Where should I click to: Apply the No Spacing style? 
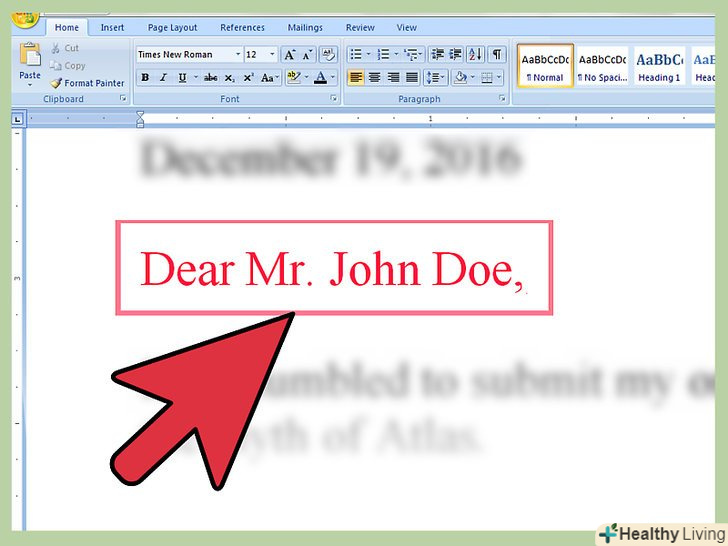click(602, 66)
